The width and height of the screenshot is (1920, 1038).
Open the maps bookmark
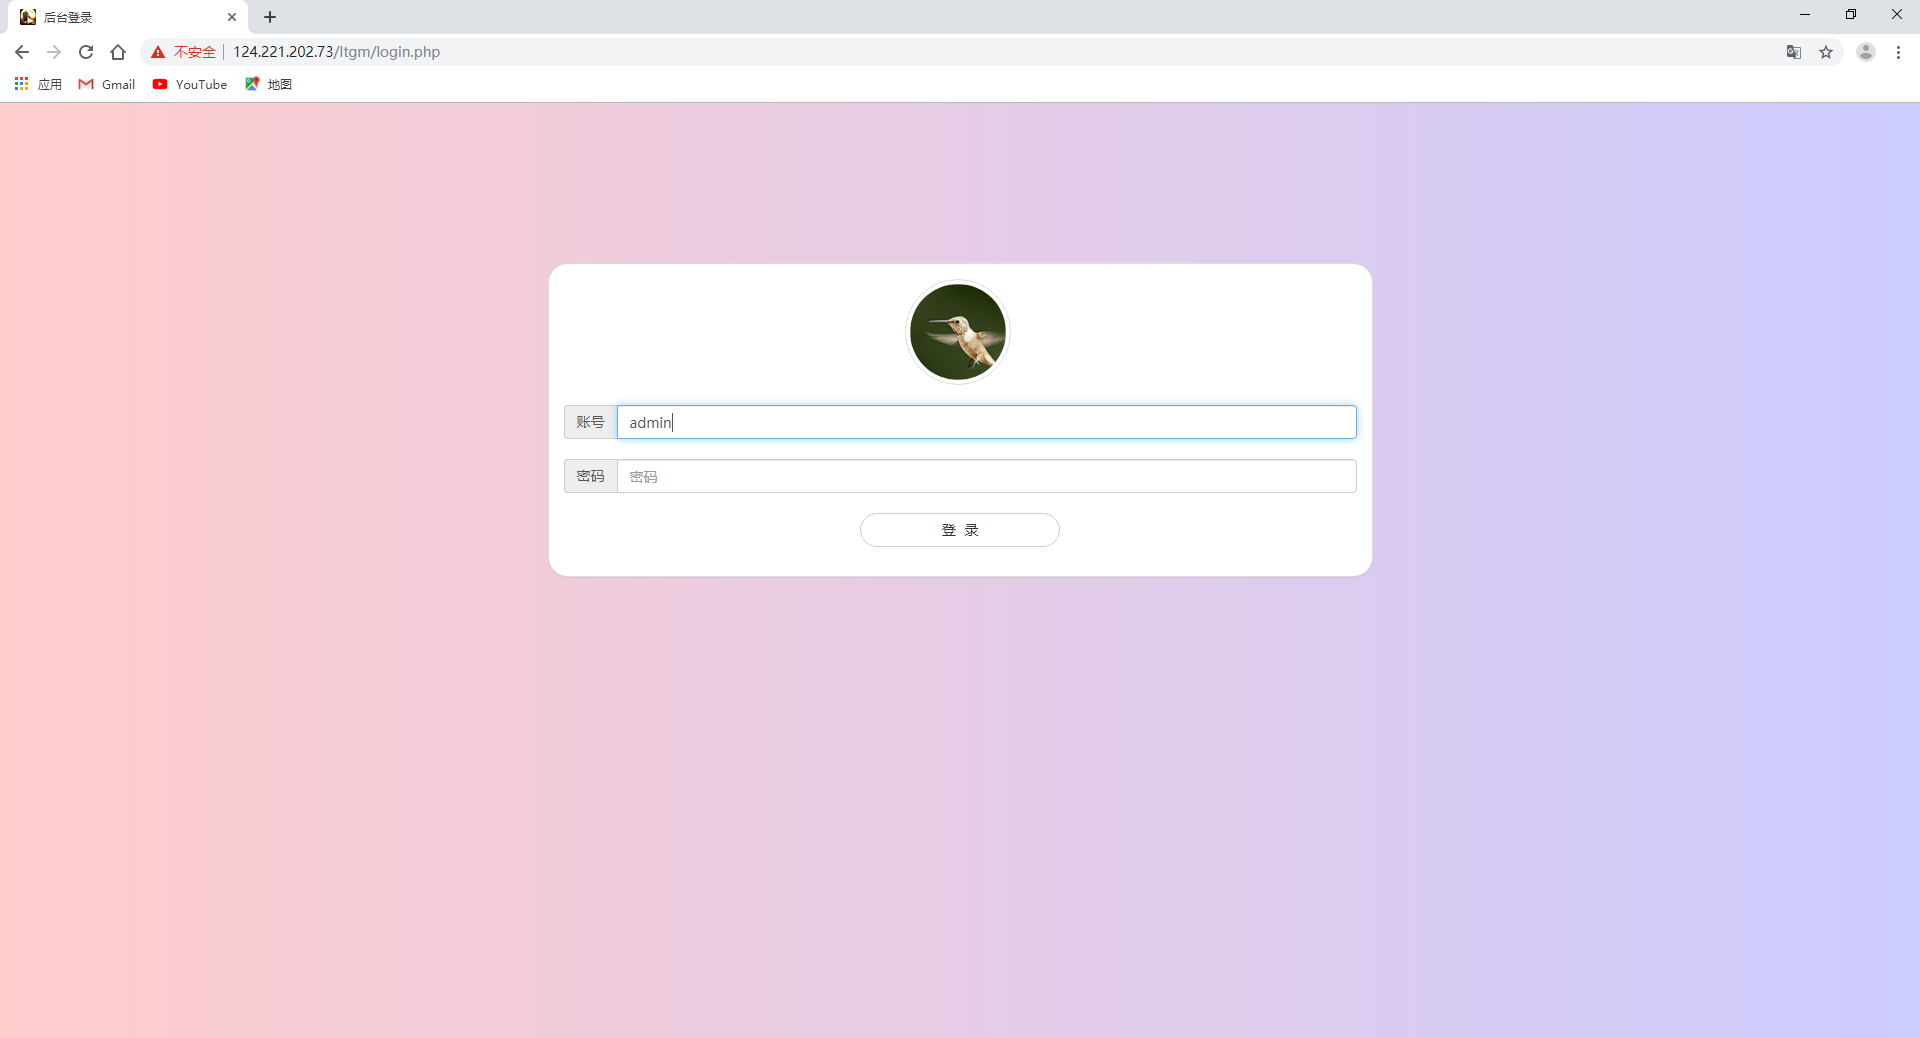pyautogui.click(x=268, y=84)
